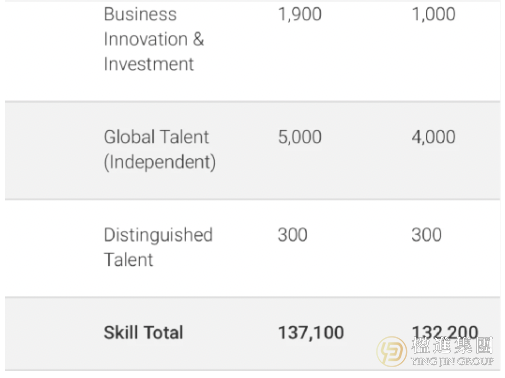Click the 1,900 value for Business Innovation
Viewport: 505px width, 378px height.
pos(300,14)
